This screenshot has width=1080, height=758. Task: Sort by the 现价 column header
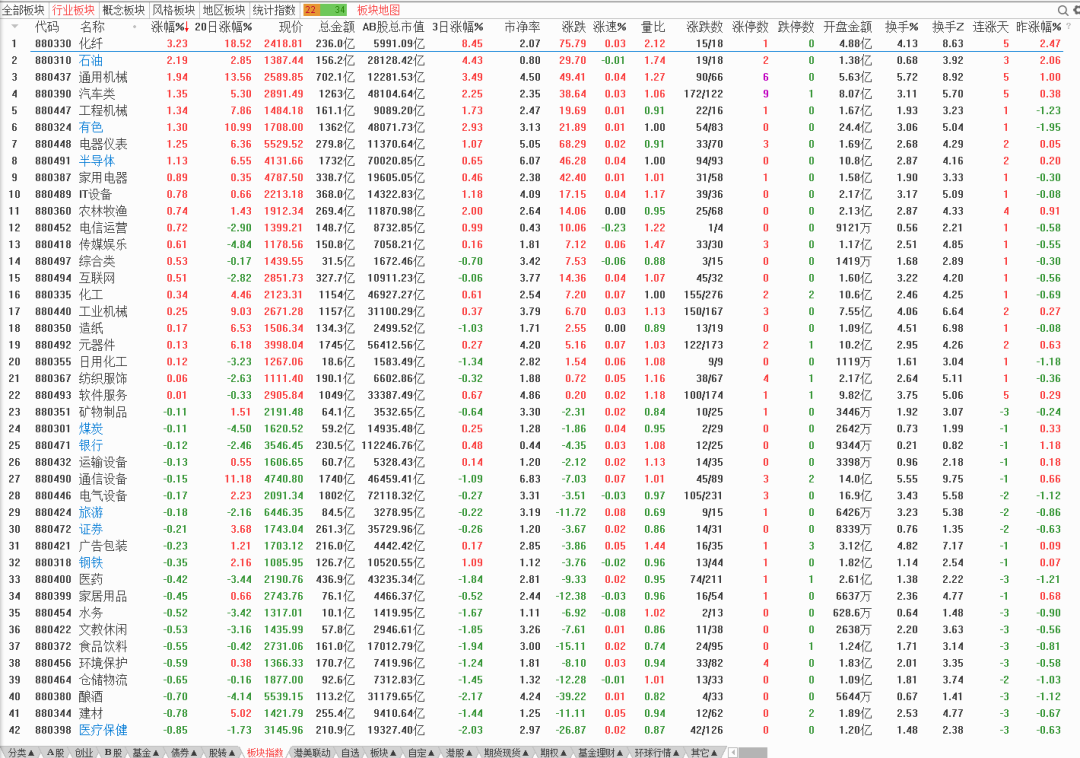(x=291, y=27)
